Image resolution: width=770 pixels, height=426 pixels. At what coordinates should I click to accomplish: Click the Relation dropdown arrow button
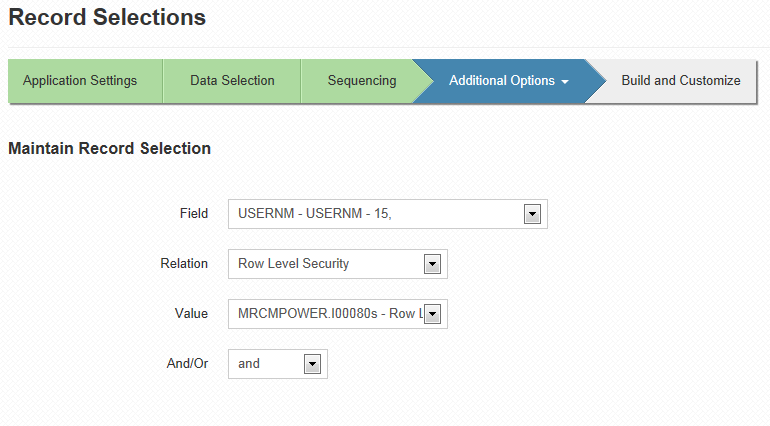point(432,264)
